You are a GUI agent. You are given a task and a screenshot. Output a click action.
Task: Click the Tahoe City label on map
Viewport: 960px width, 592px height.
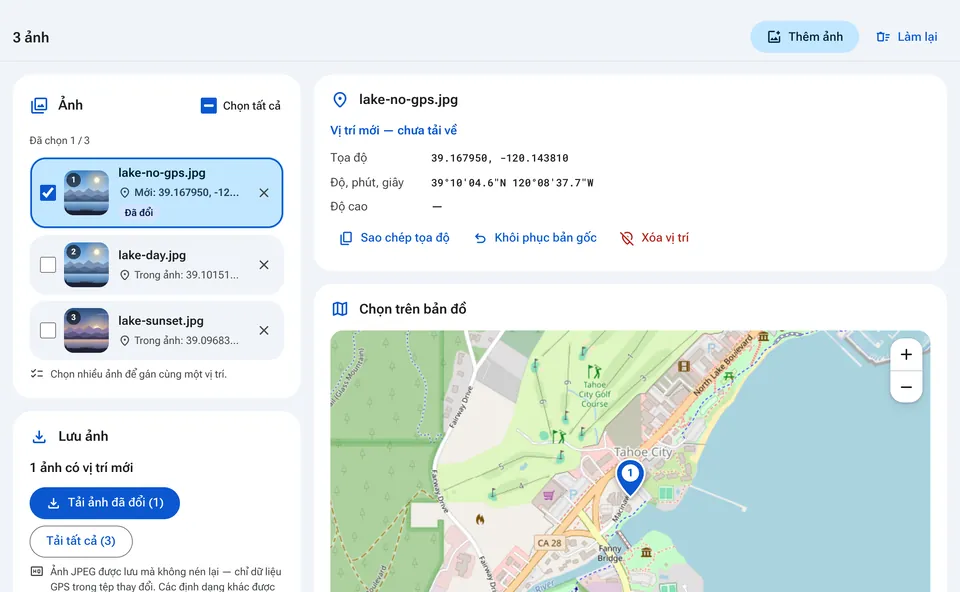pos(643,452)
